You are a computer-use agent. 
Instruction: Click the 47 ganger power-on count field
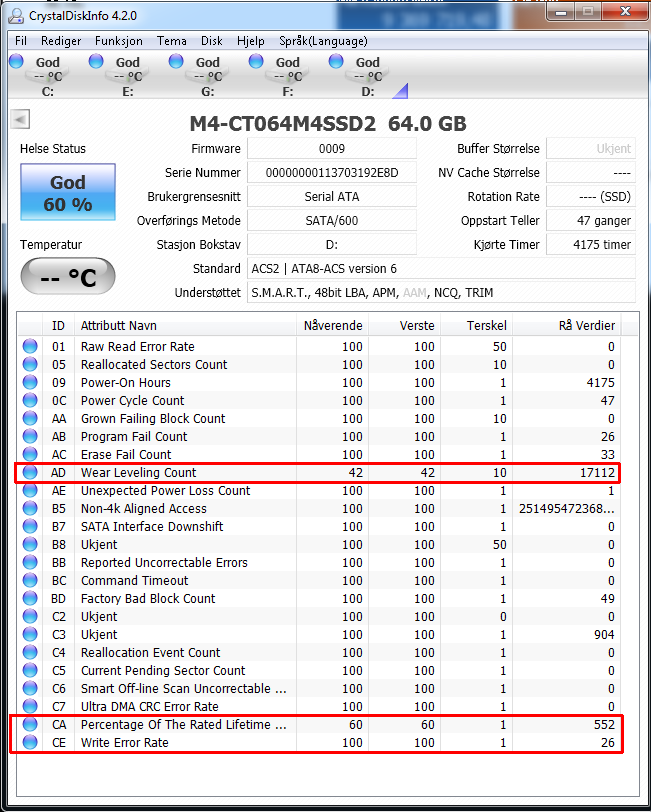point(591,221)
